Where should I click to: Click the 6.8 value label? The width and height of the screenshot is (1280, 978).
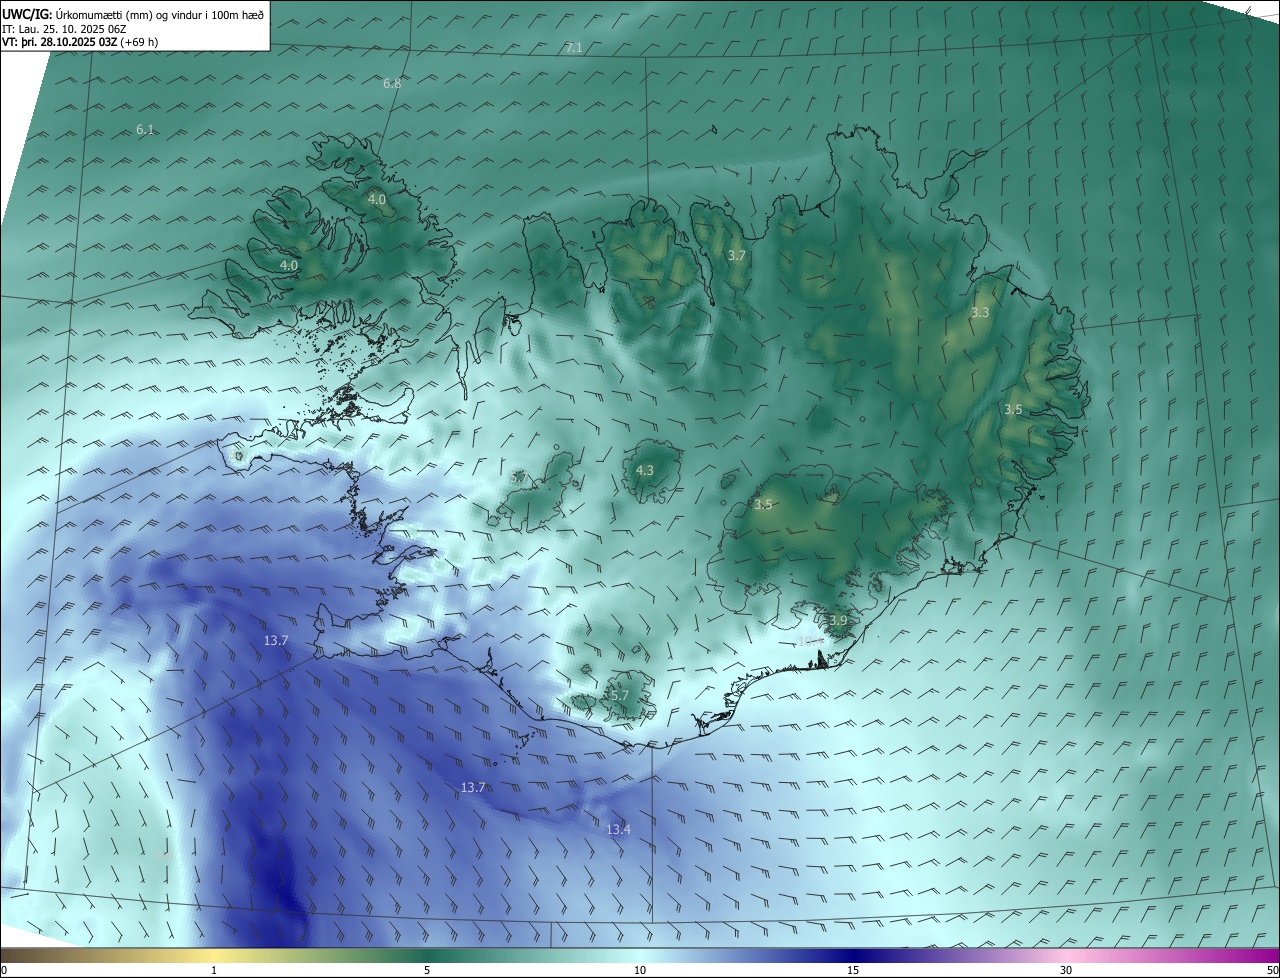pyautogui.click(x=392, y=84)
